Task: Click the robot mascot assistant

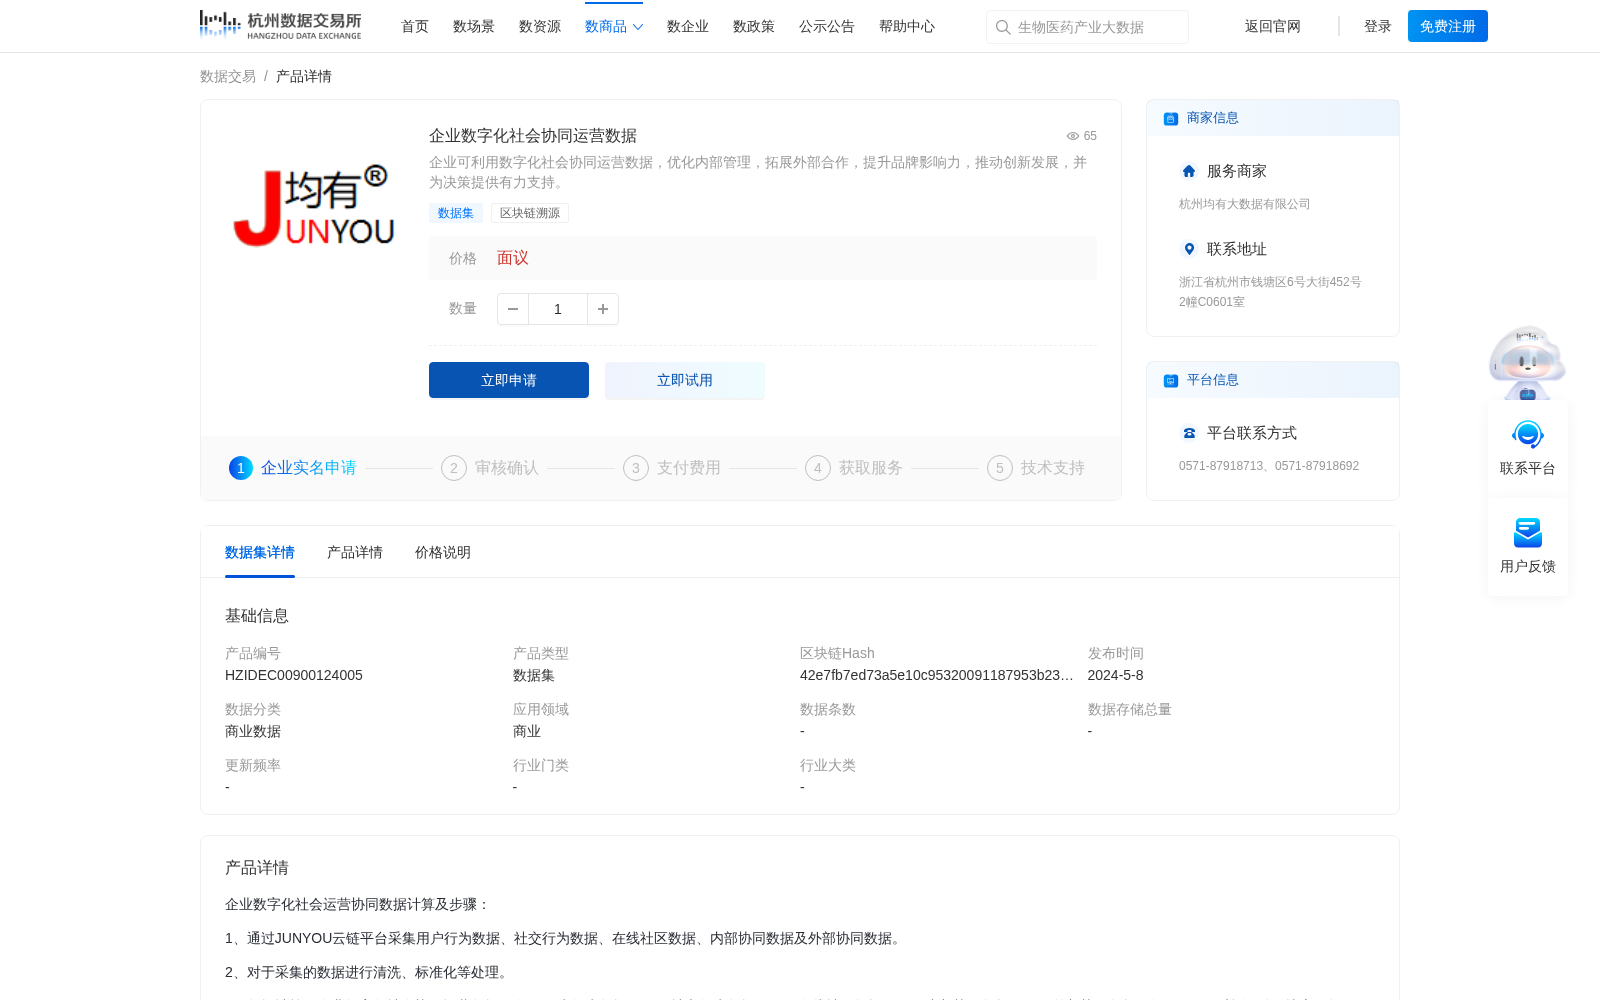Action: point(1527,362)
